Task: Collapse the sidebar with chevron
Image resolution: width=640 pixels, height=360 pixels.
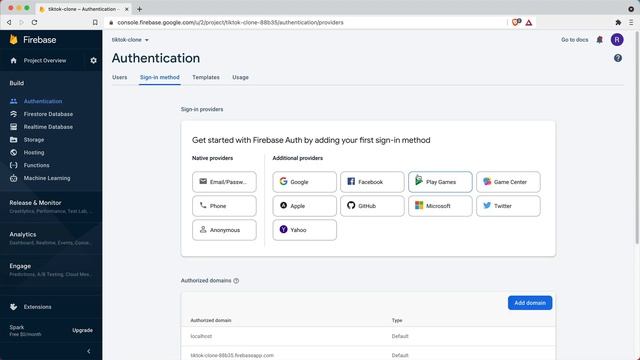Action: [89, 351]
